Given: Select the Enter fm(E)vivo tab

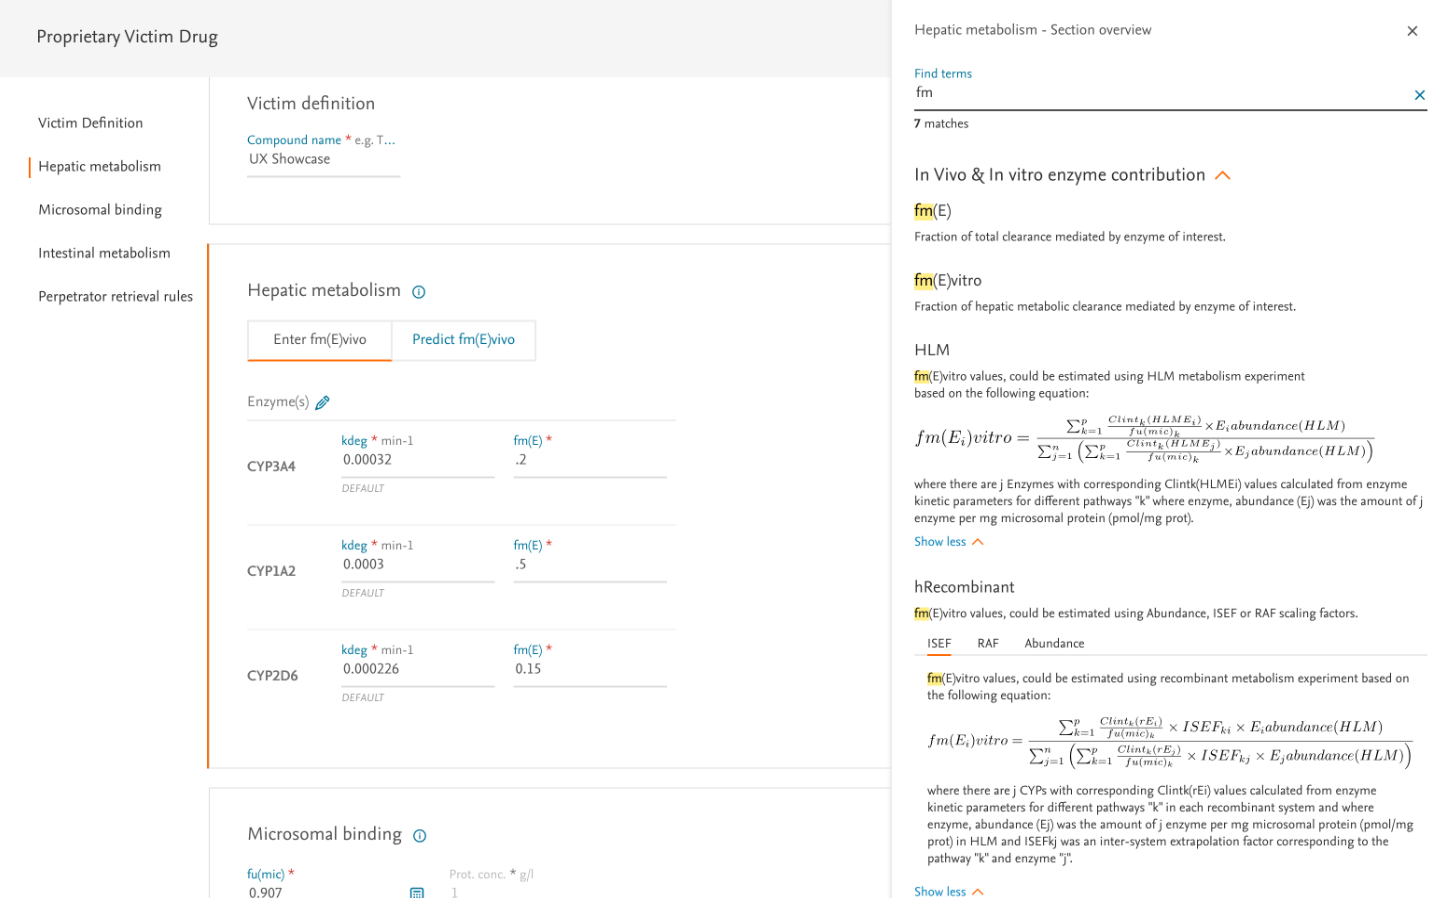Looking at the screenshot, I should click(319, 340).
